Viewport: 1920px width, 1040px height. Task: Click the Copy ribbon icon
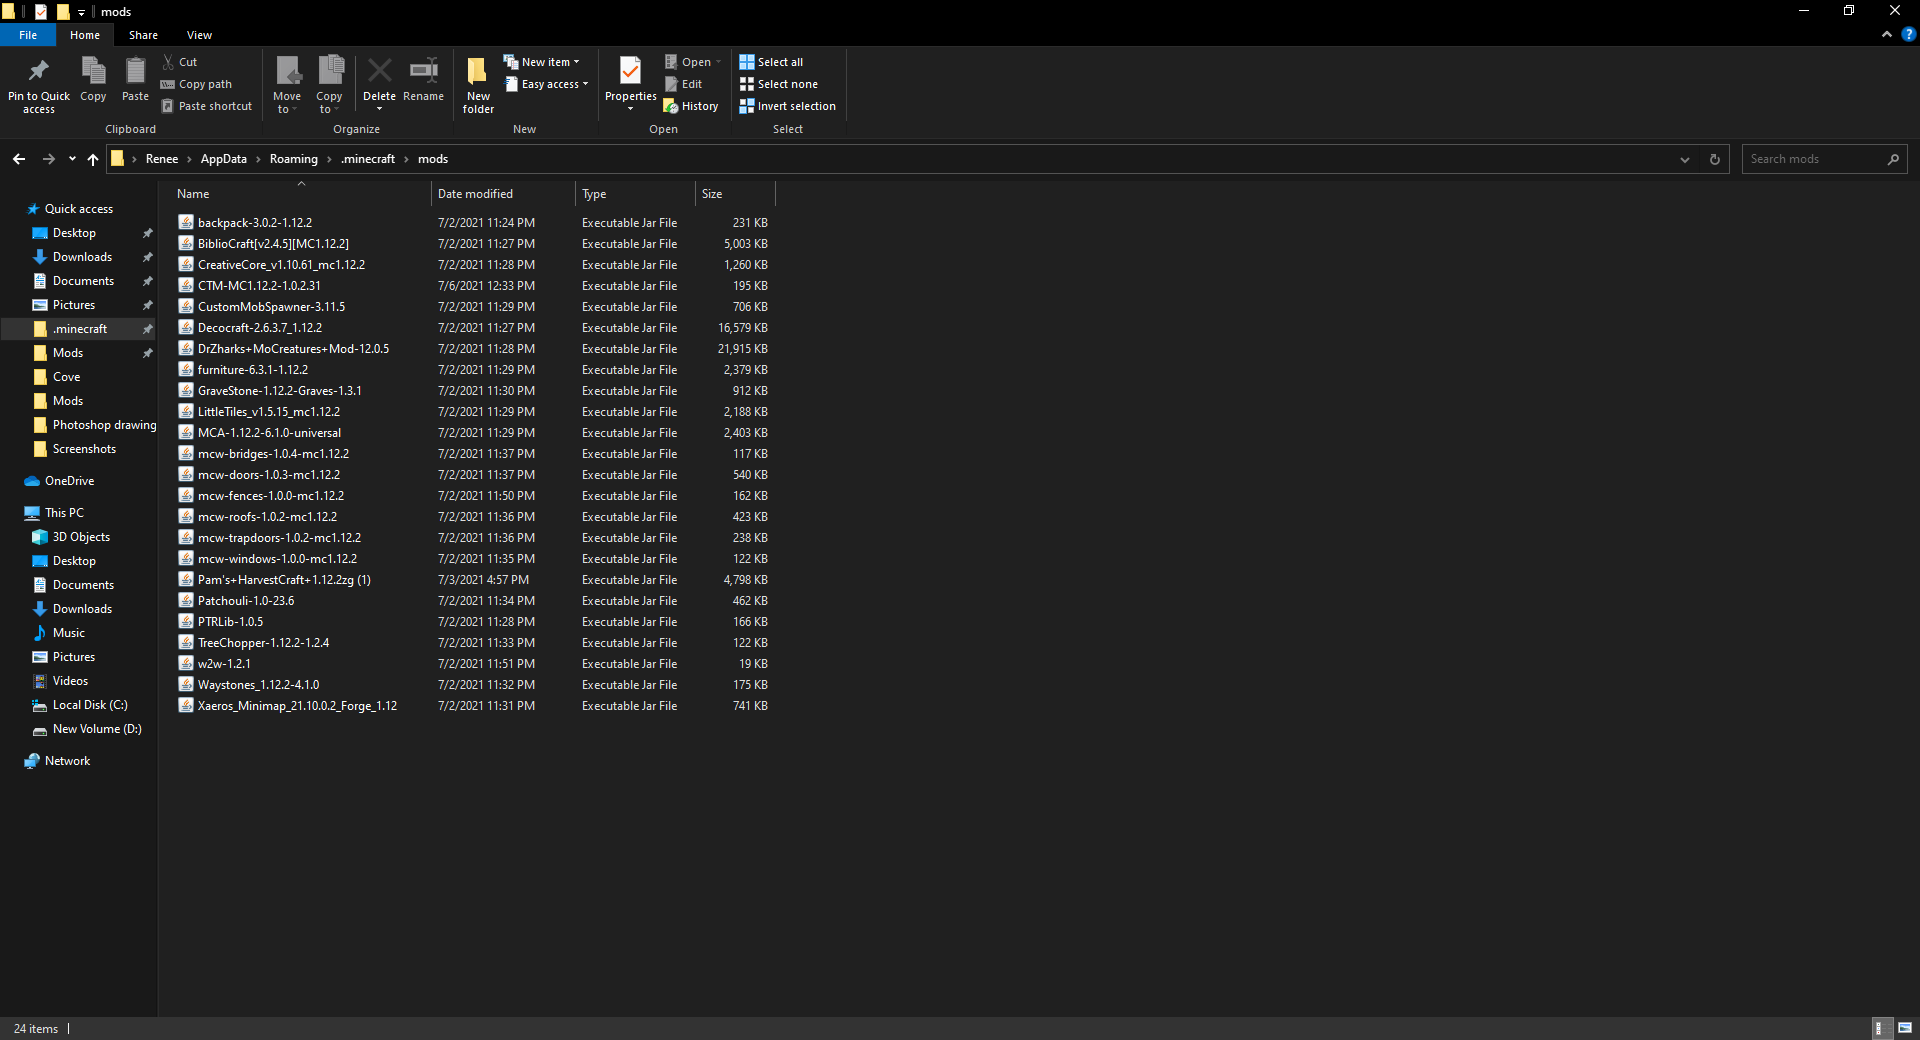coord(93,71)
